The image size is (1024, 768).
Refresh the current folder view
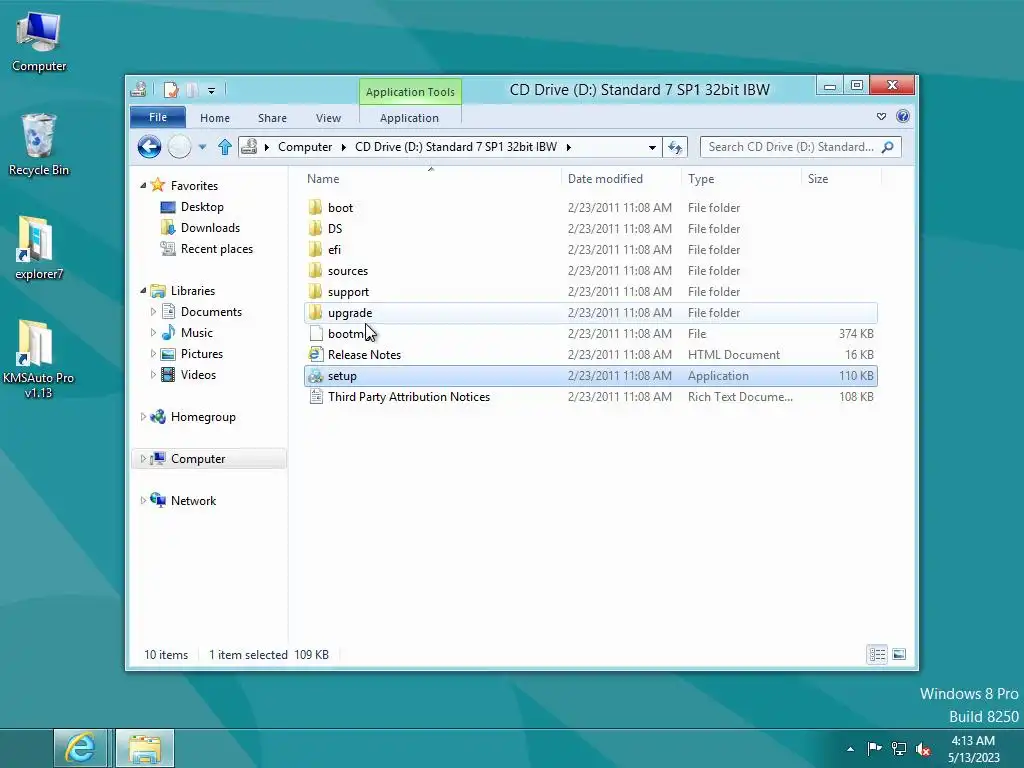[x=675, y=147]
